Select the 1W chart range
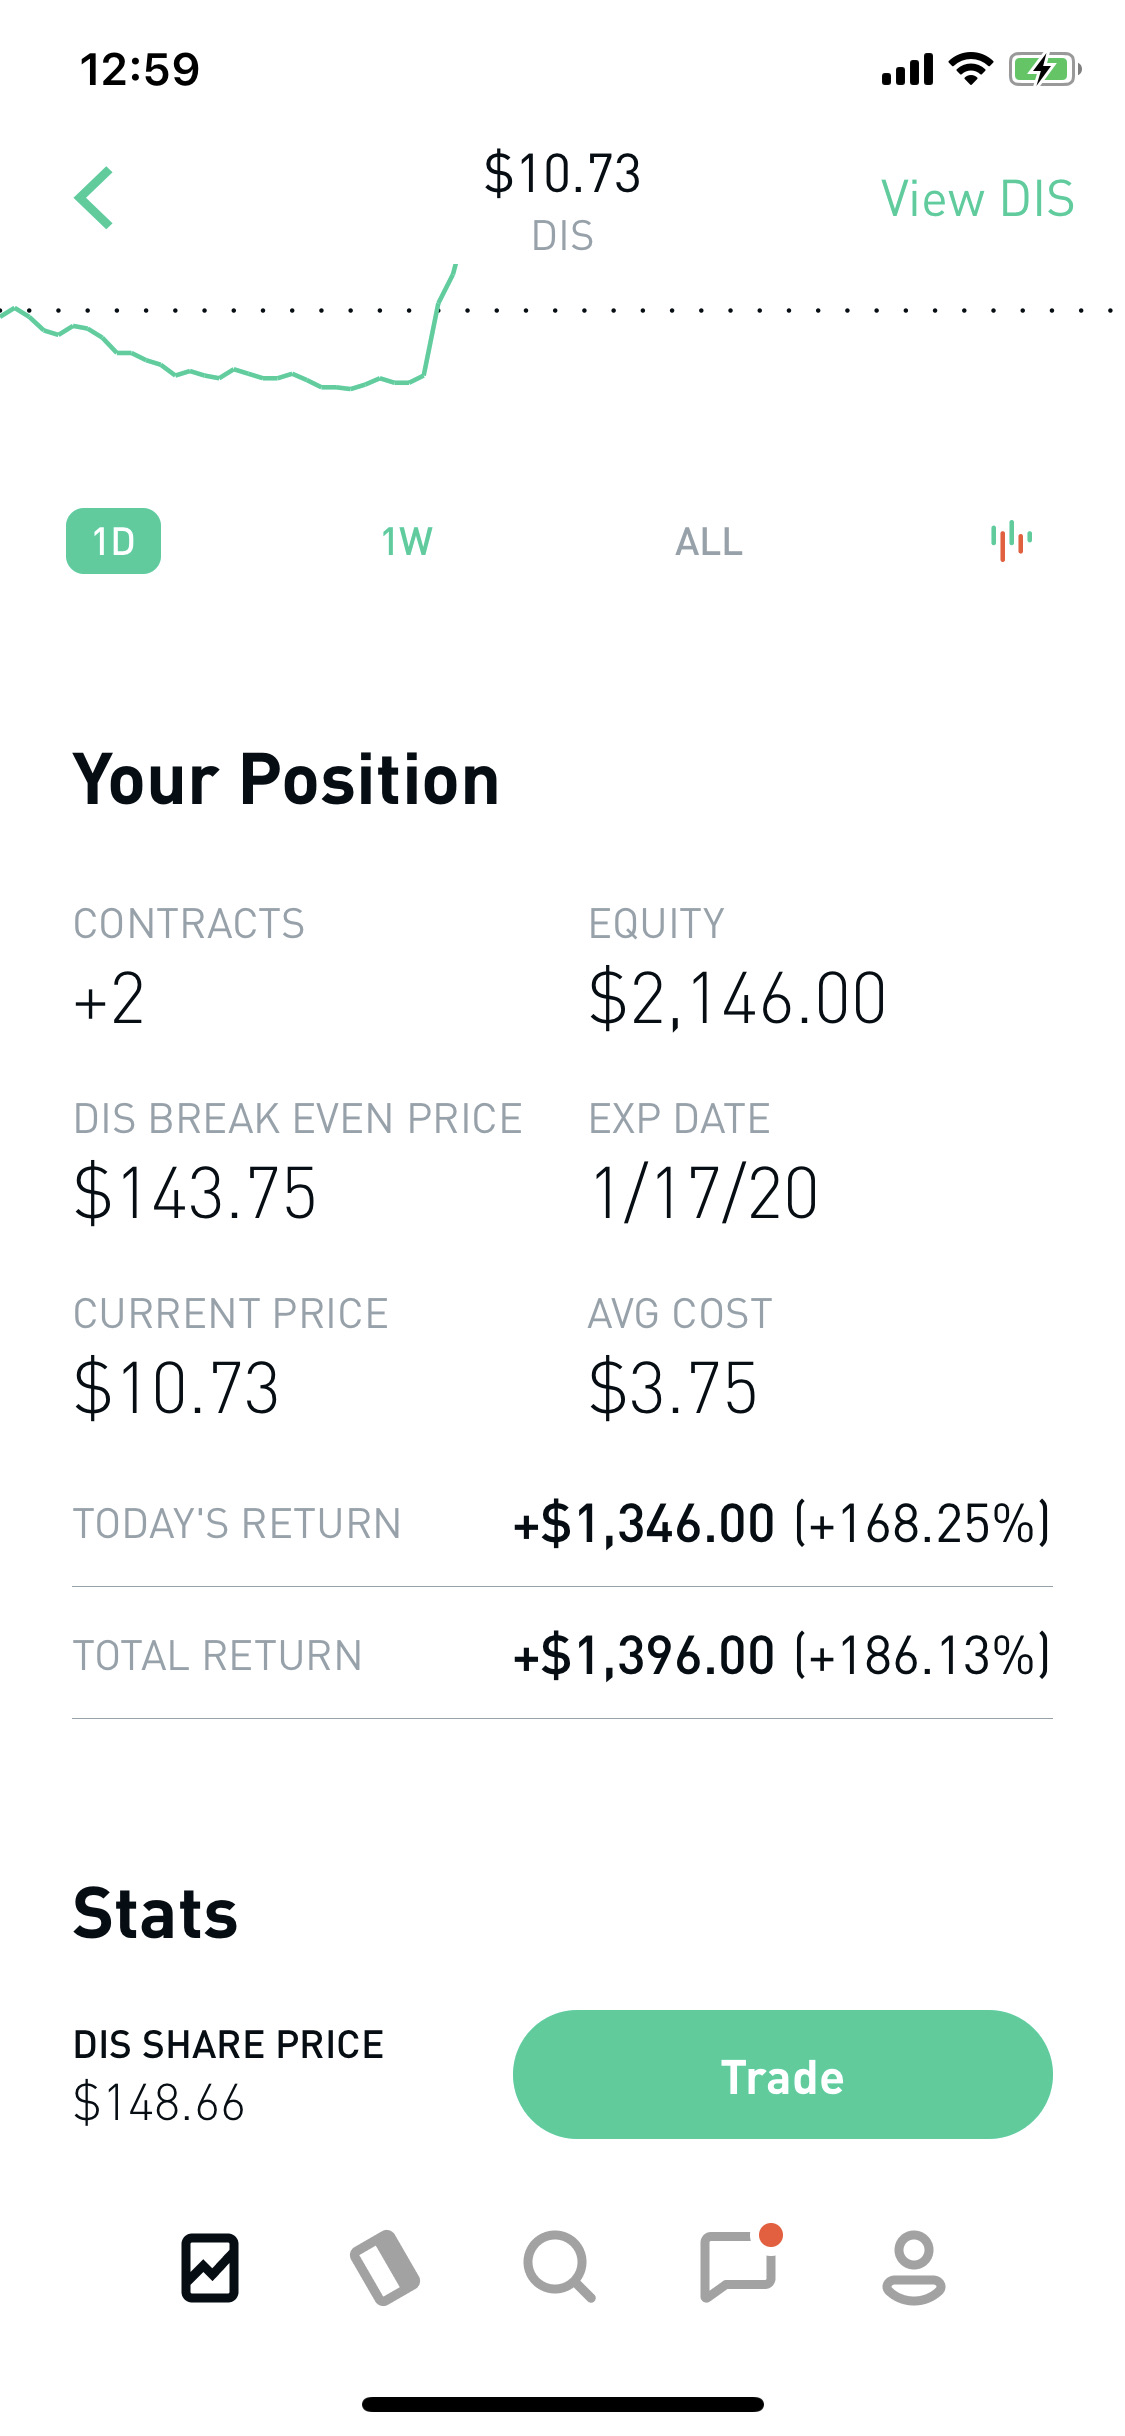 tap(407, 542)
